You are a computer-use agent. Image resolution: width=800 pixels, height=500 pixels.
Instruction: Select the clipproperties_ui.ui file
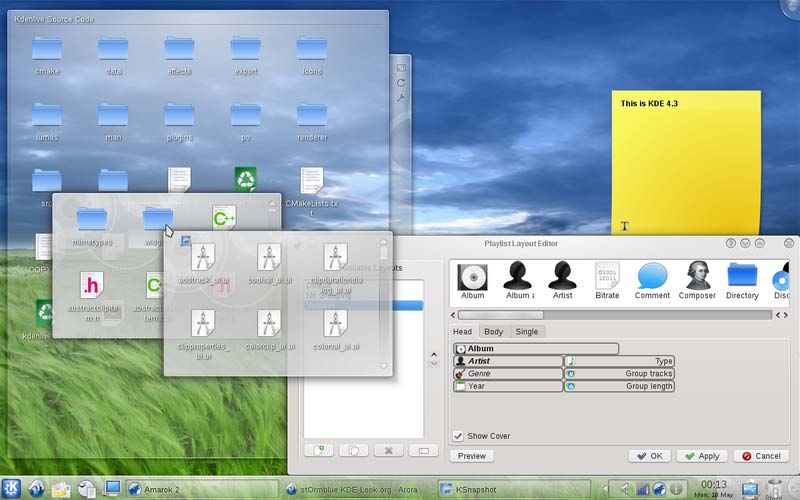pos(203,323)
